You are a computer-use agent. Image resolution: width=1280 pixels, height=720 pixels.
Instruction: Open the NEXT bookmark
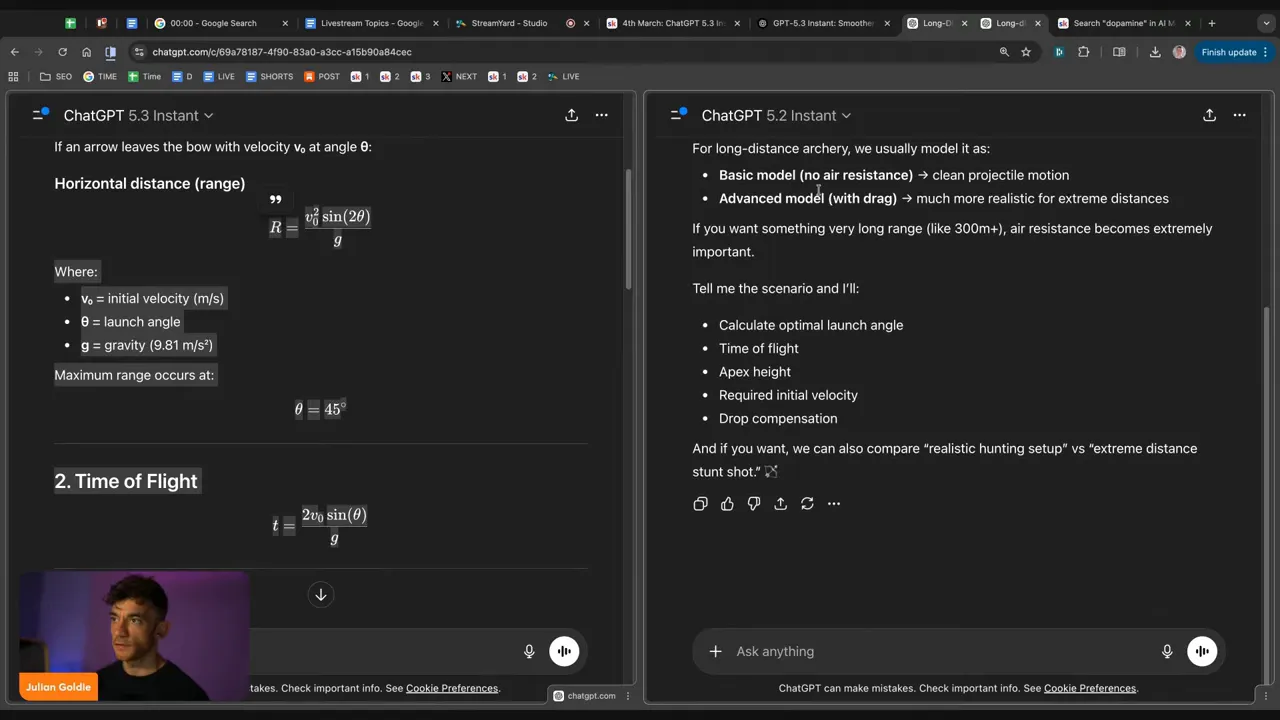tap(459, 76)
